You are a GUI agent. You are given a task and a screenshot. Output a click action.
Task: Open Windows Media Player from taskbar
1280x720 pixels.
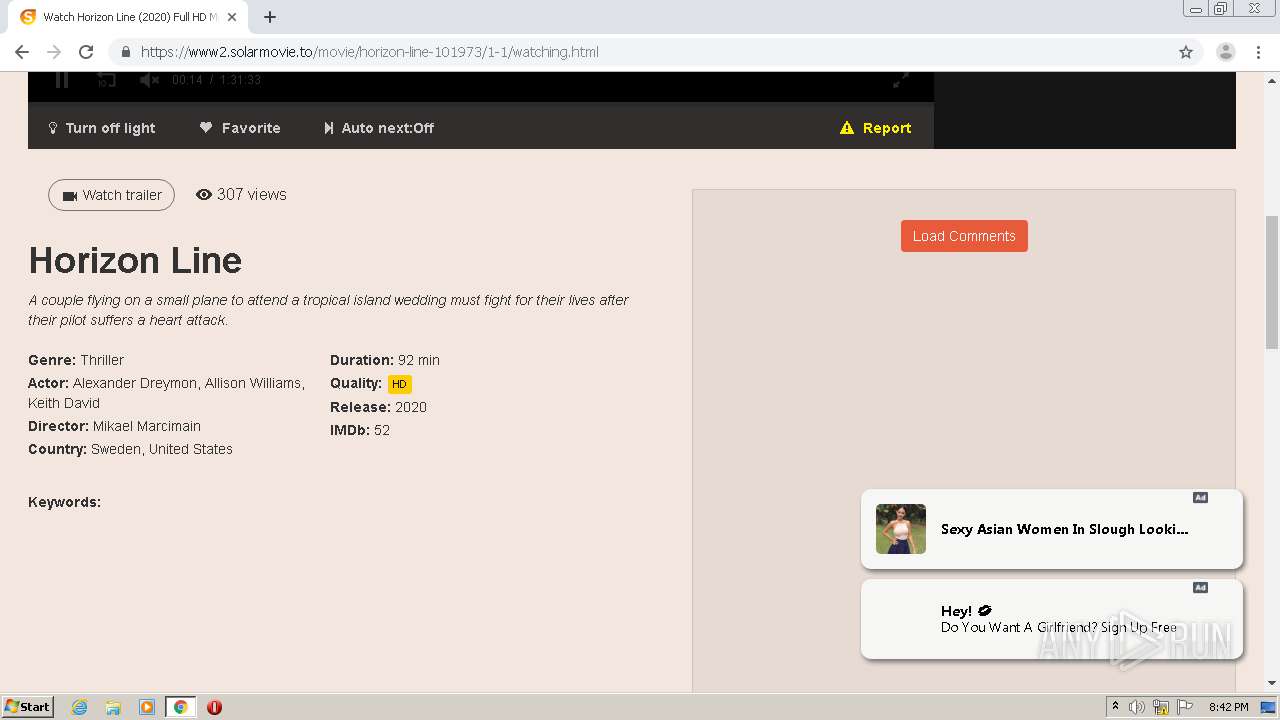pos(147,707)
